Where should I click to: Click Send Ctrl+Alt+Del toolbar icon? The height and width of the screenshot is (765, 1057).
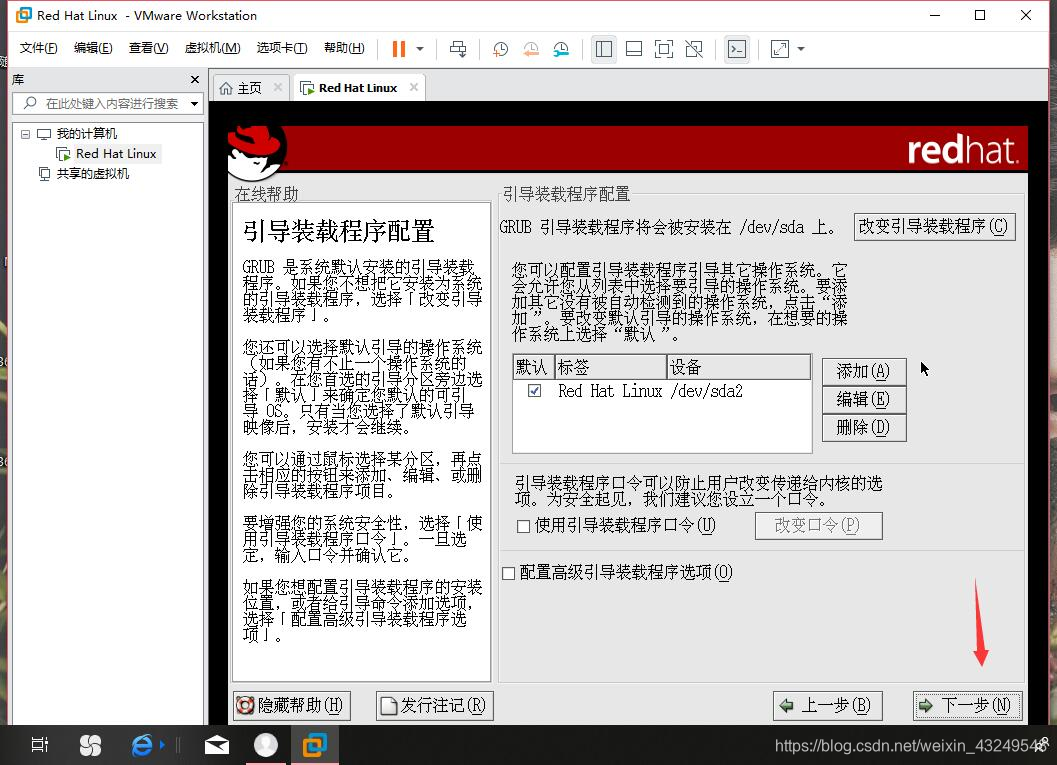pos(458,49)
